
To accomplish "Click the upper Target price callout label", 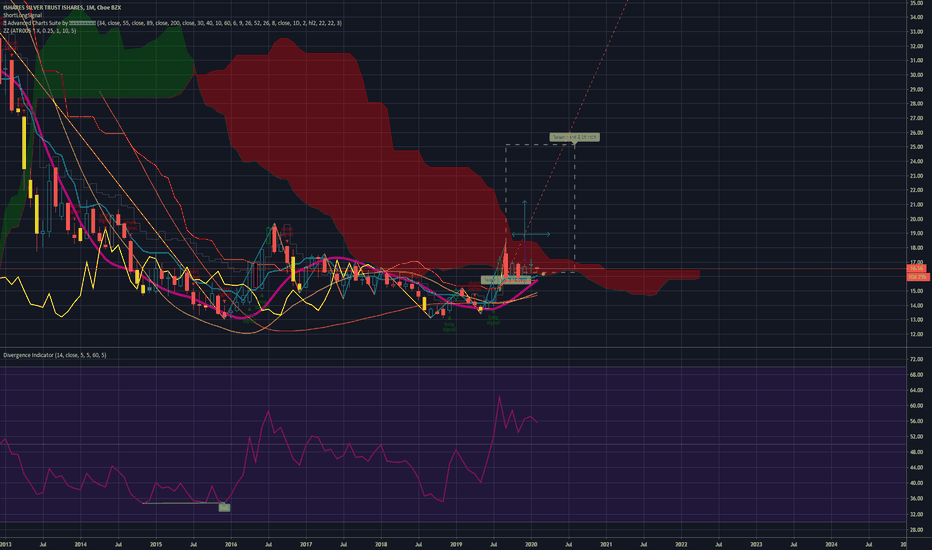I will 574,137.
